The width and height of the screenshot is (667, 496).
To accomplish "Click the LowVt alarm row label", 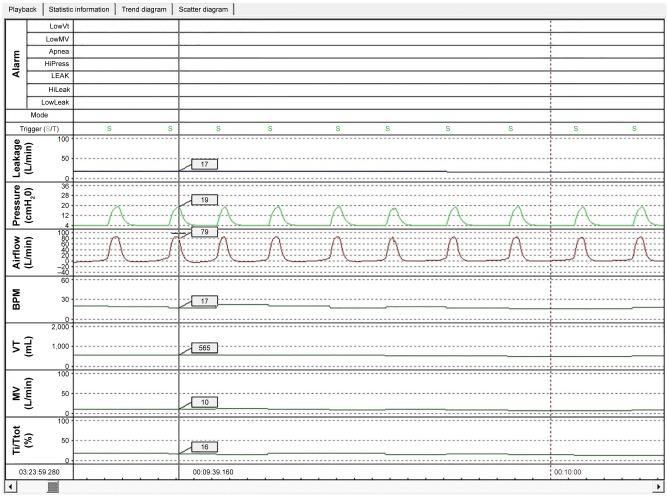I will tap(59, 26).
